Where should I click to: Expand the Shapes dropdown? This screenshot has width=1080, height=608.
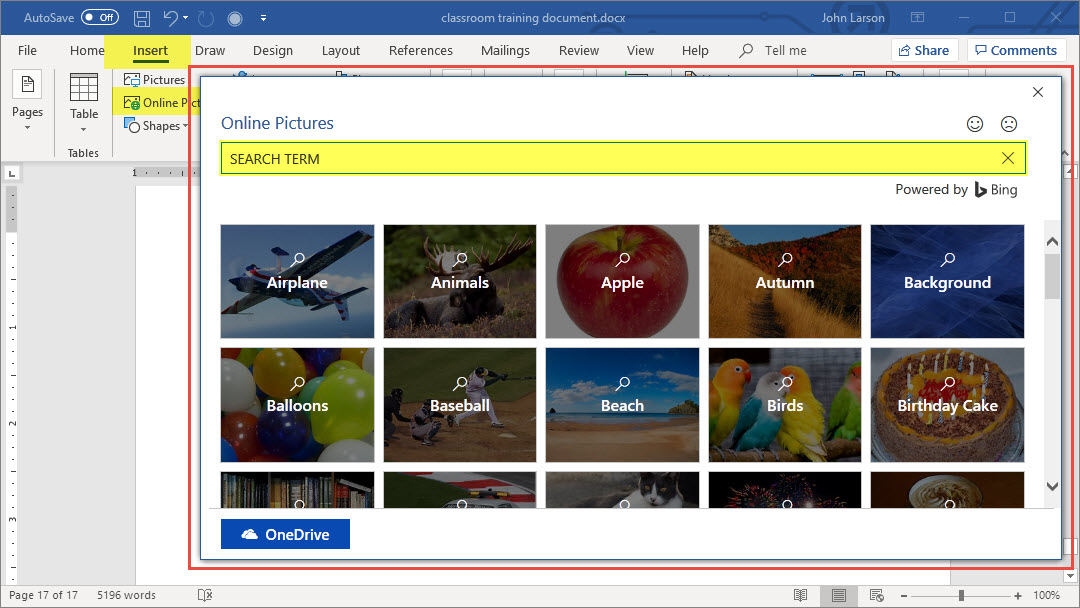[x=185, y=127]
